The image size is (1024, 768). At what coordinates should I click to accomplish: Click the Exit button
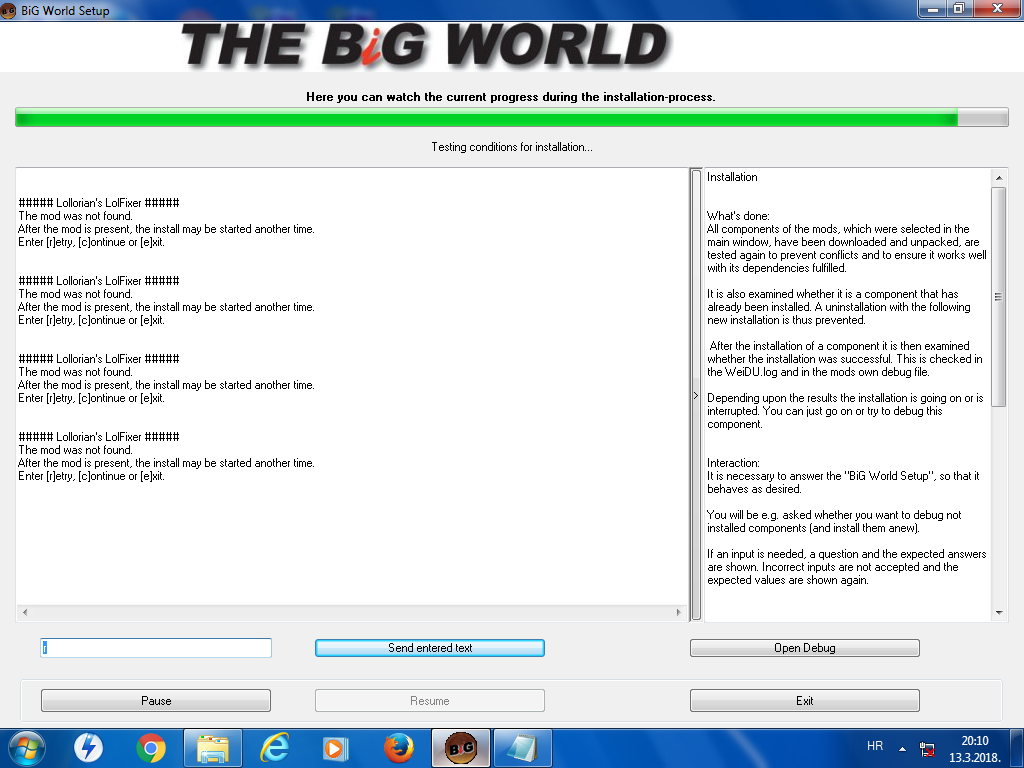click(x=805, y=701)
